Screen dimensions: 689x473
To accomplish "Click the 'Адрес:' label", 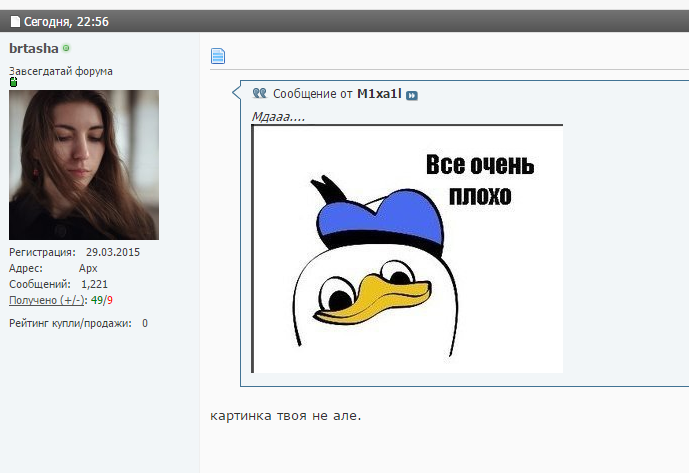I will click(26, 268).
